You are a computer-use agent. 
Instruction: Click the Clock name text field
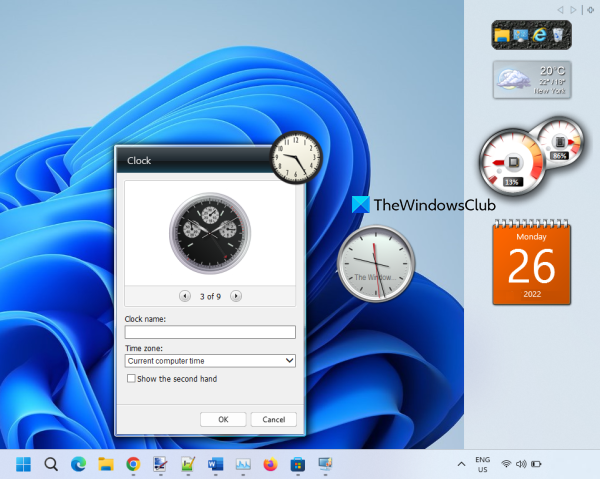210,332
